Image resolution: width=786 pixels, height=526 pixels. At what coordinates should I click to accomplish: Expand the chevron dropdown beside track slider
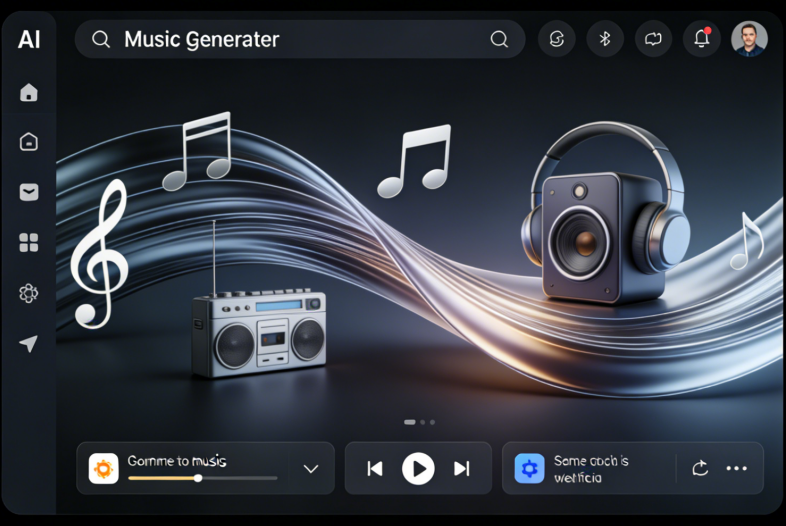311,469
